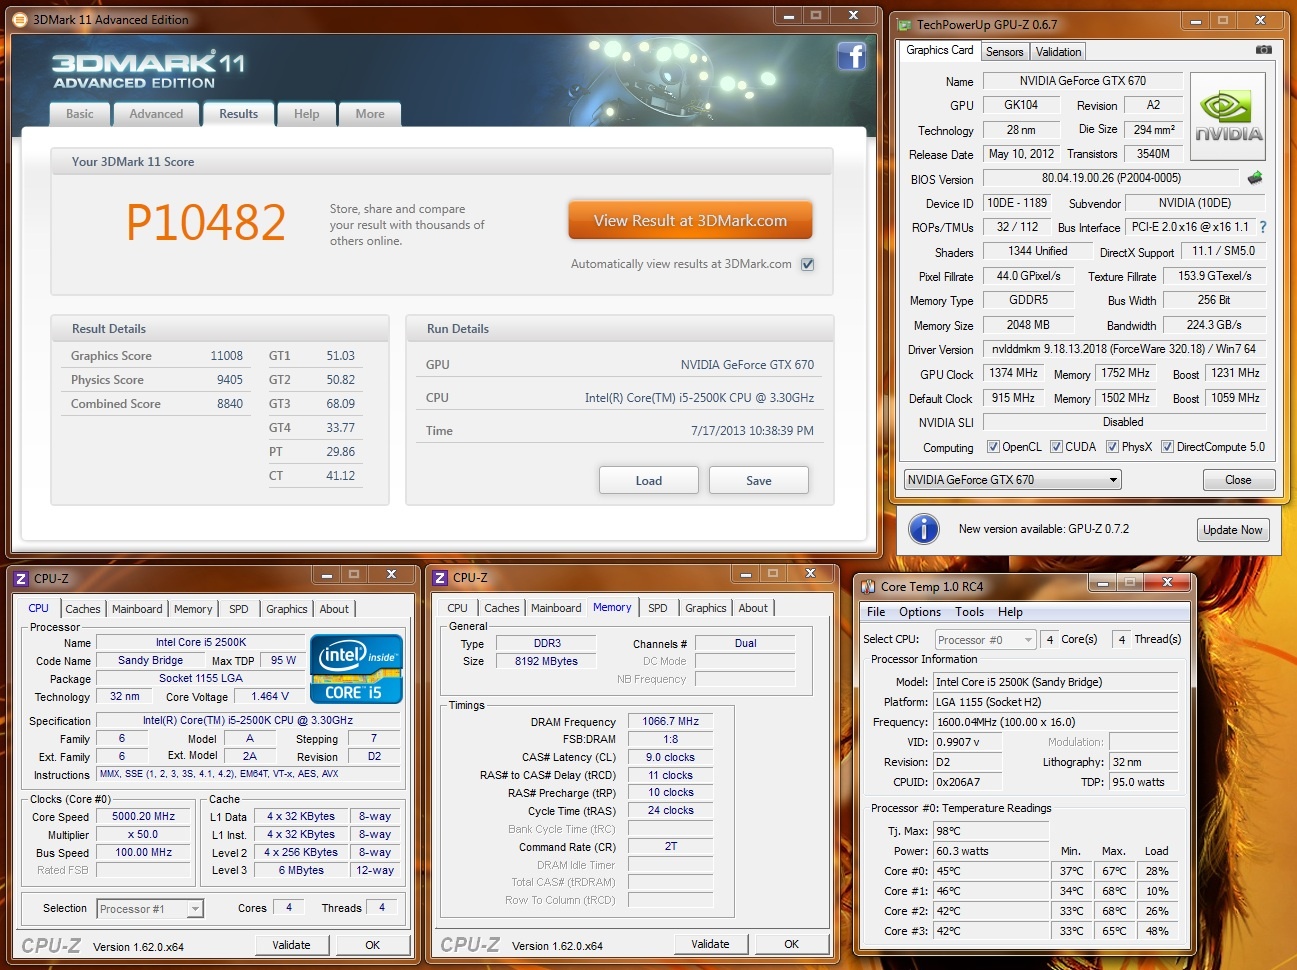Click the Load button in Run Details
The height and width of the screenshot is (970, 1297).
[x=649, y=481]
